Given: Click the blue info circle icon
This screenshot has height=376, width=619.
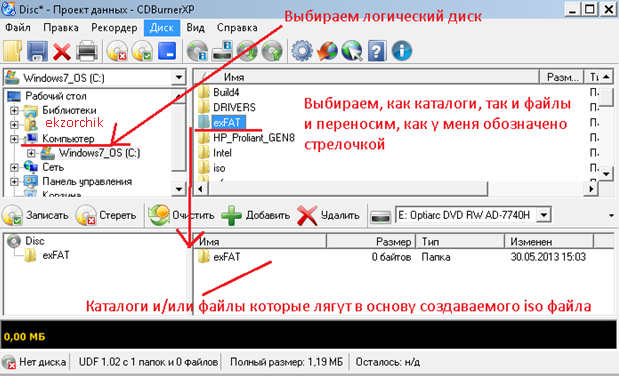Looking at the screenshot, I should click(x=402, y=51).
